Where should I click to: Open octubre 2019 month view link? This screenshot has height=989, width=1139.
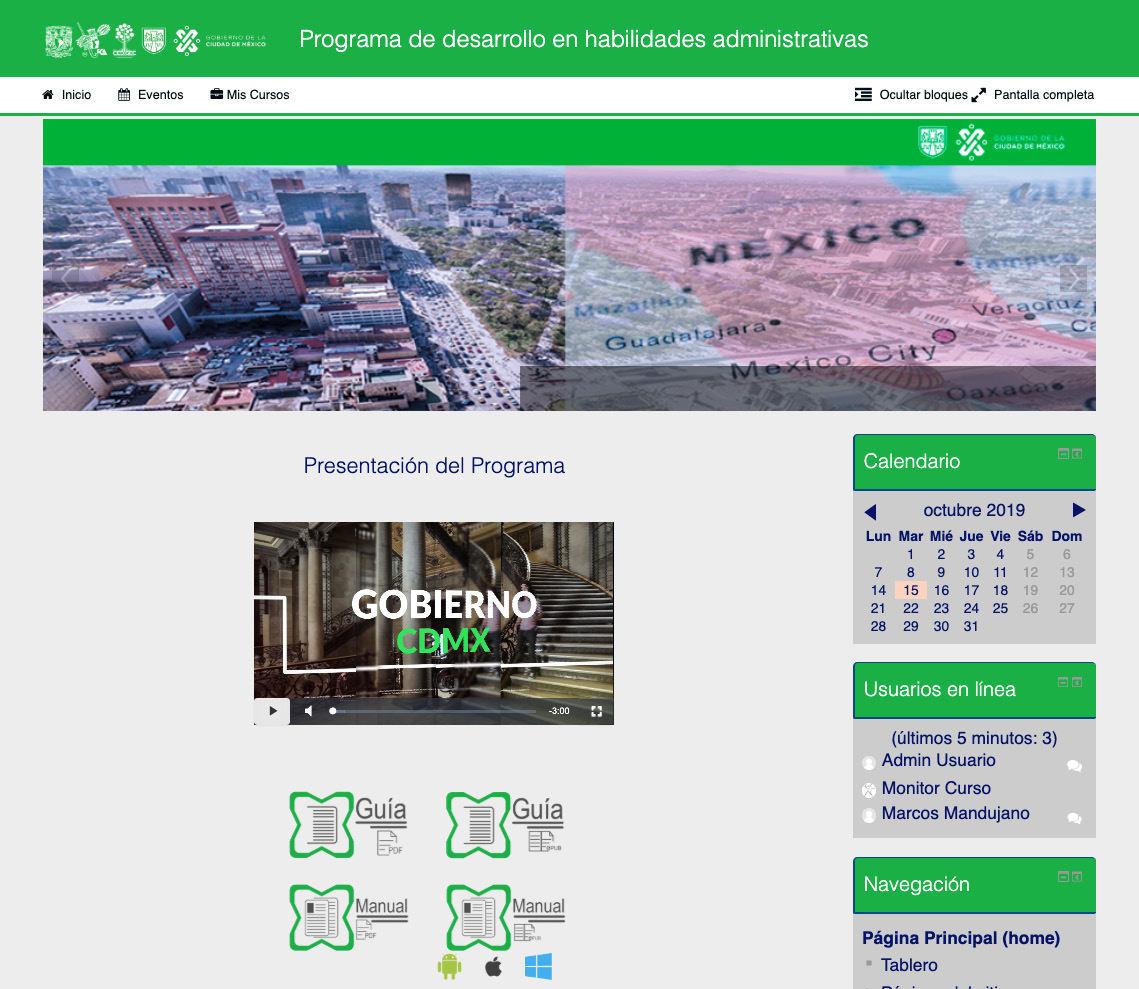click(974, 510)
